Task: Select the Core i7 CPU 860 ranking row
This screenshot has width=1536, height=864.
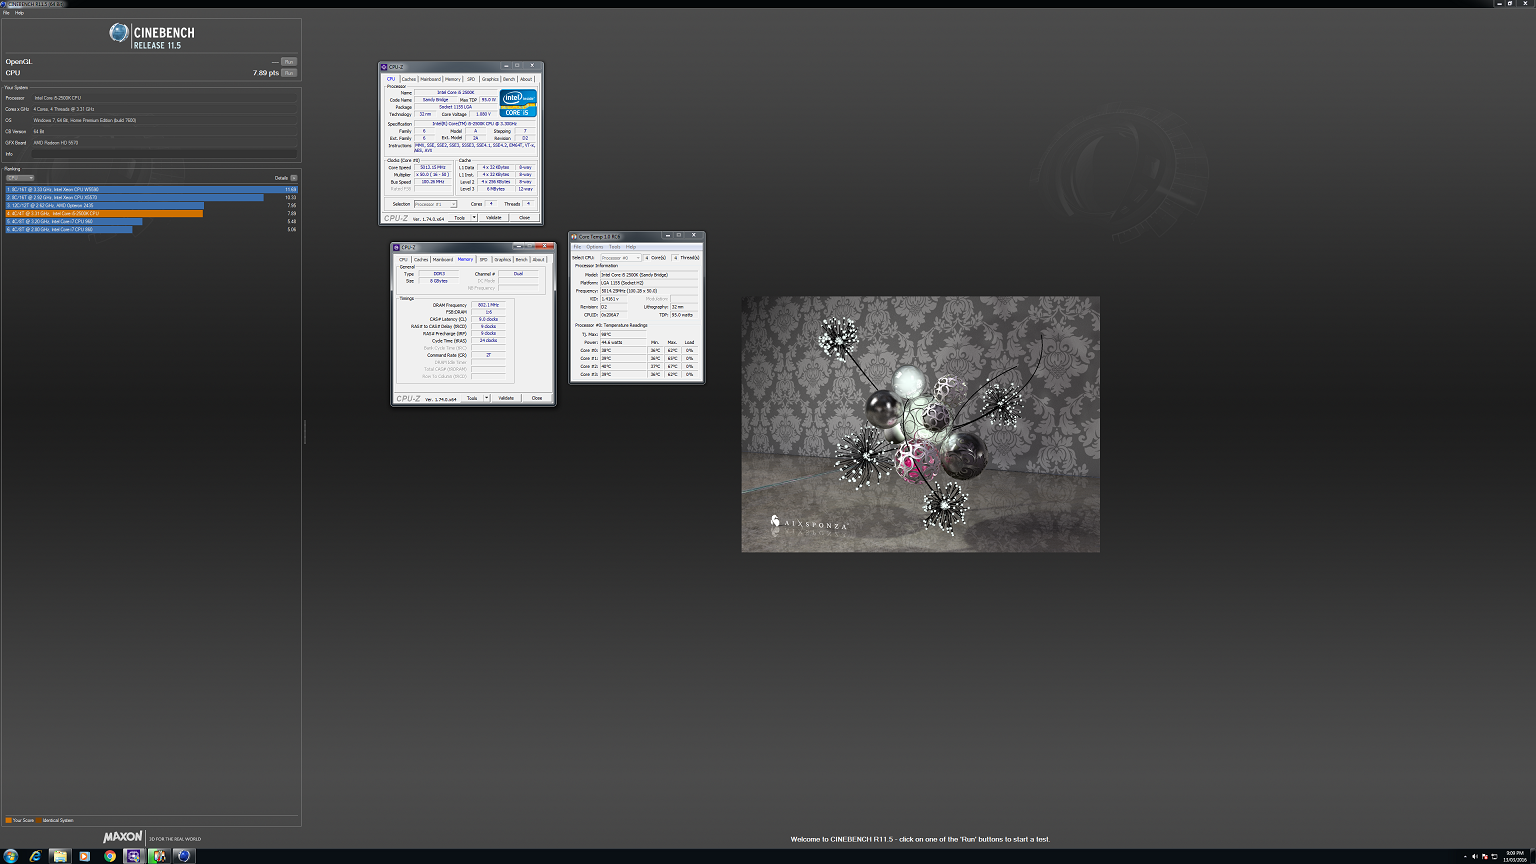Action: coord(151,229)
